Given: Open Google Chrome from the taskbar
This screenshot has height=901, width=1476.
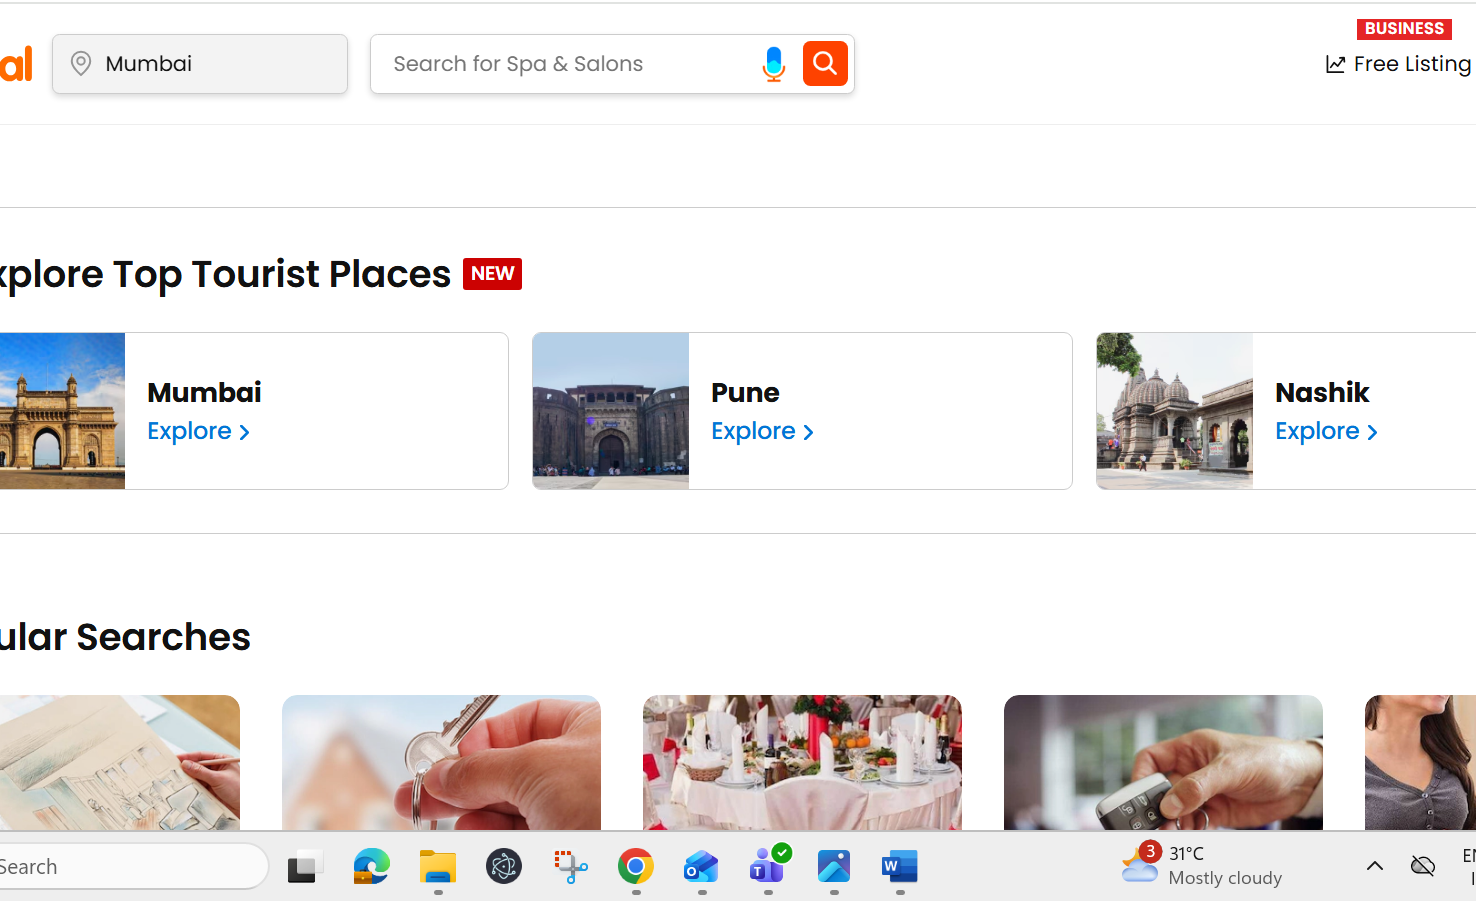Looking at the screenshot, I should tap(636, 866).
